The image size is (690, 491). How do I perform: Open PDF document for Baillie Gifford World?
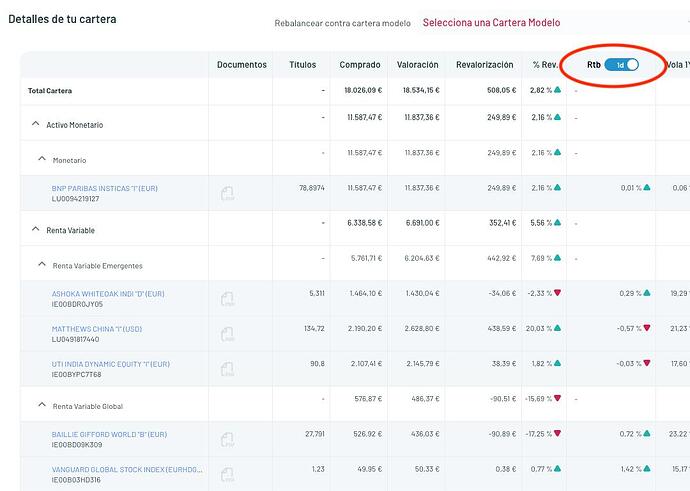tap(227, 440)
